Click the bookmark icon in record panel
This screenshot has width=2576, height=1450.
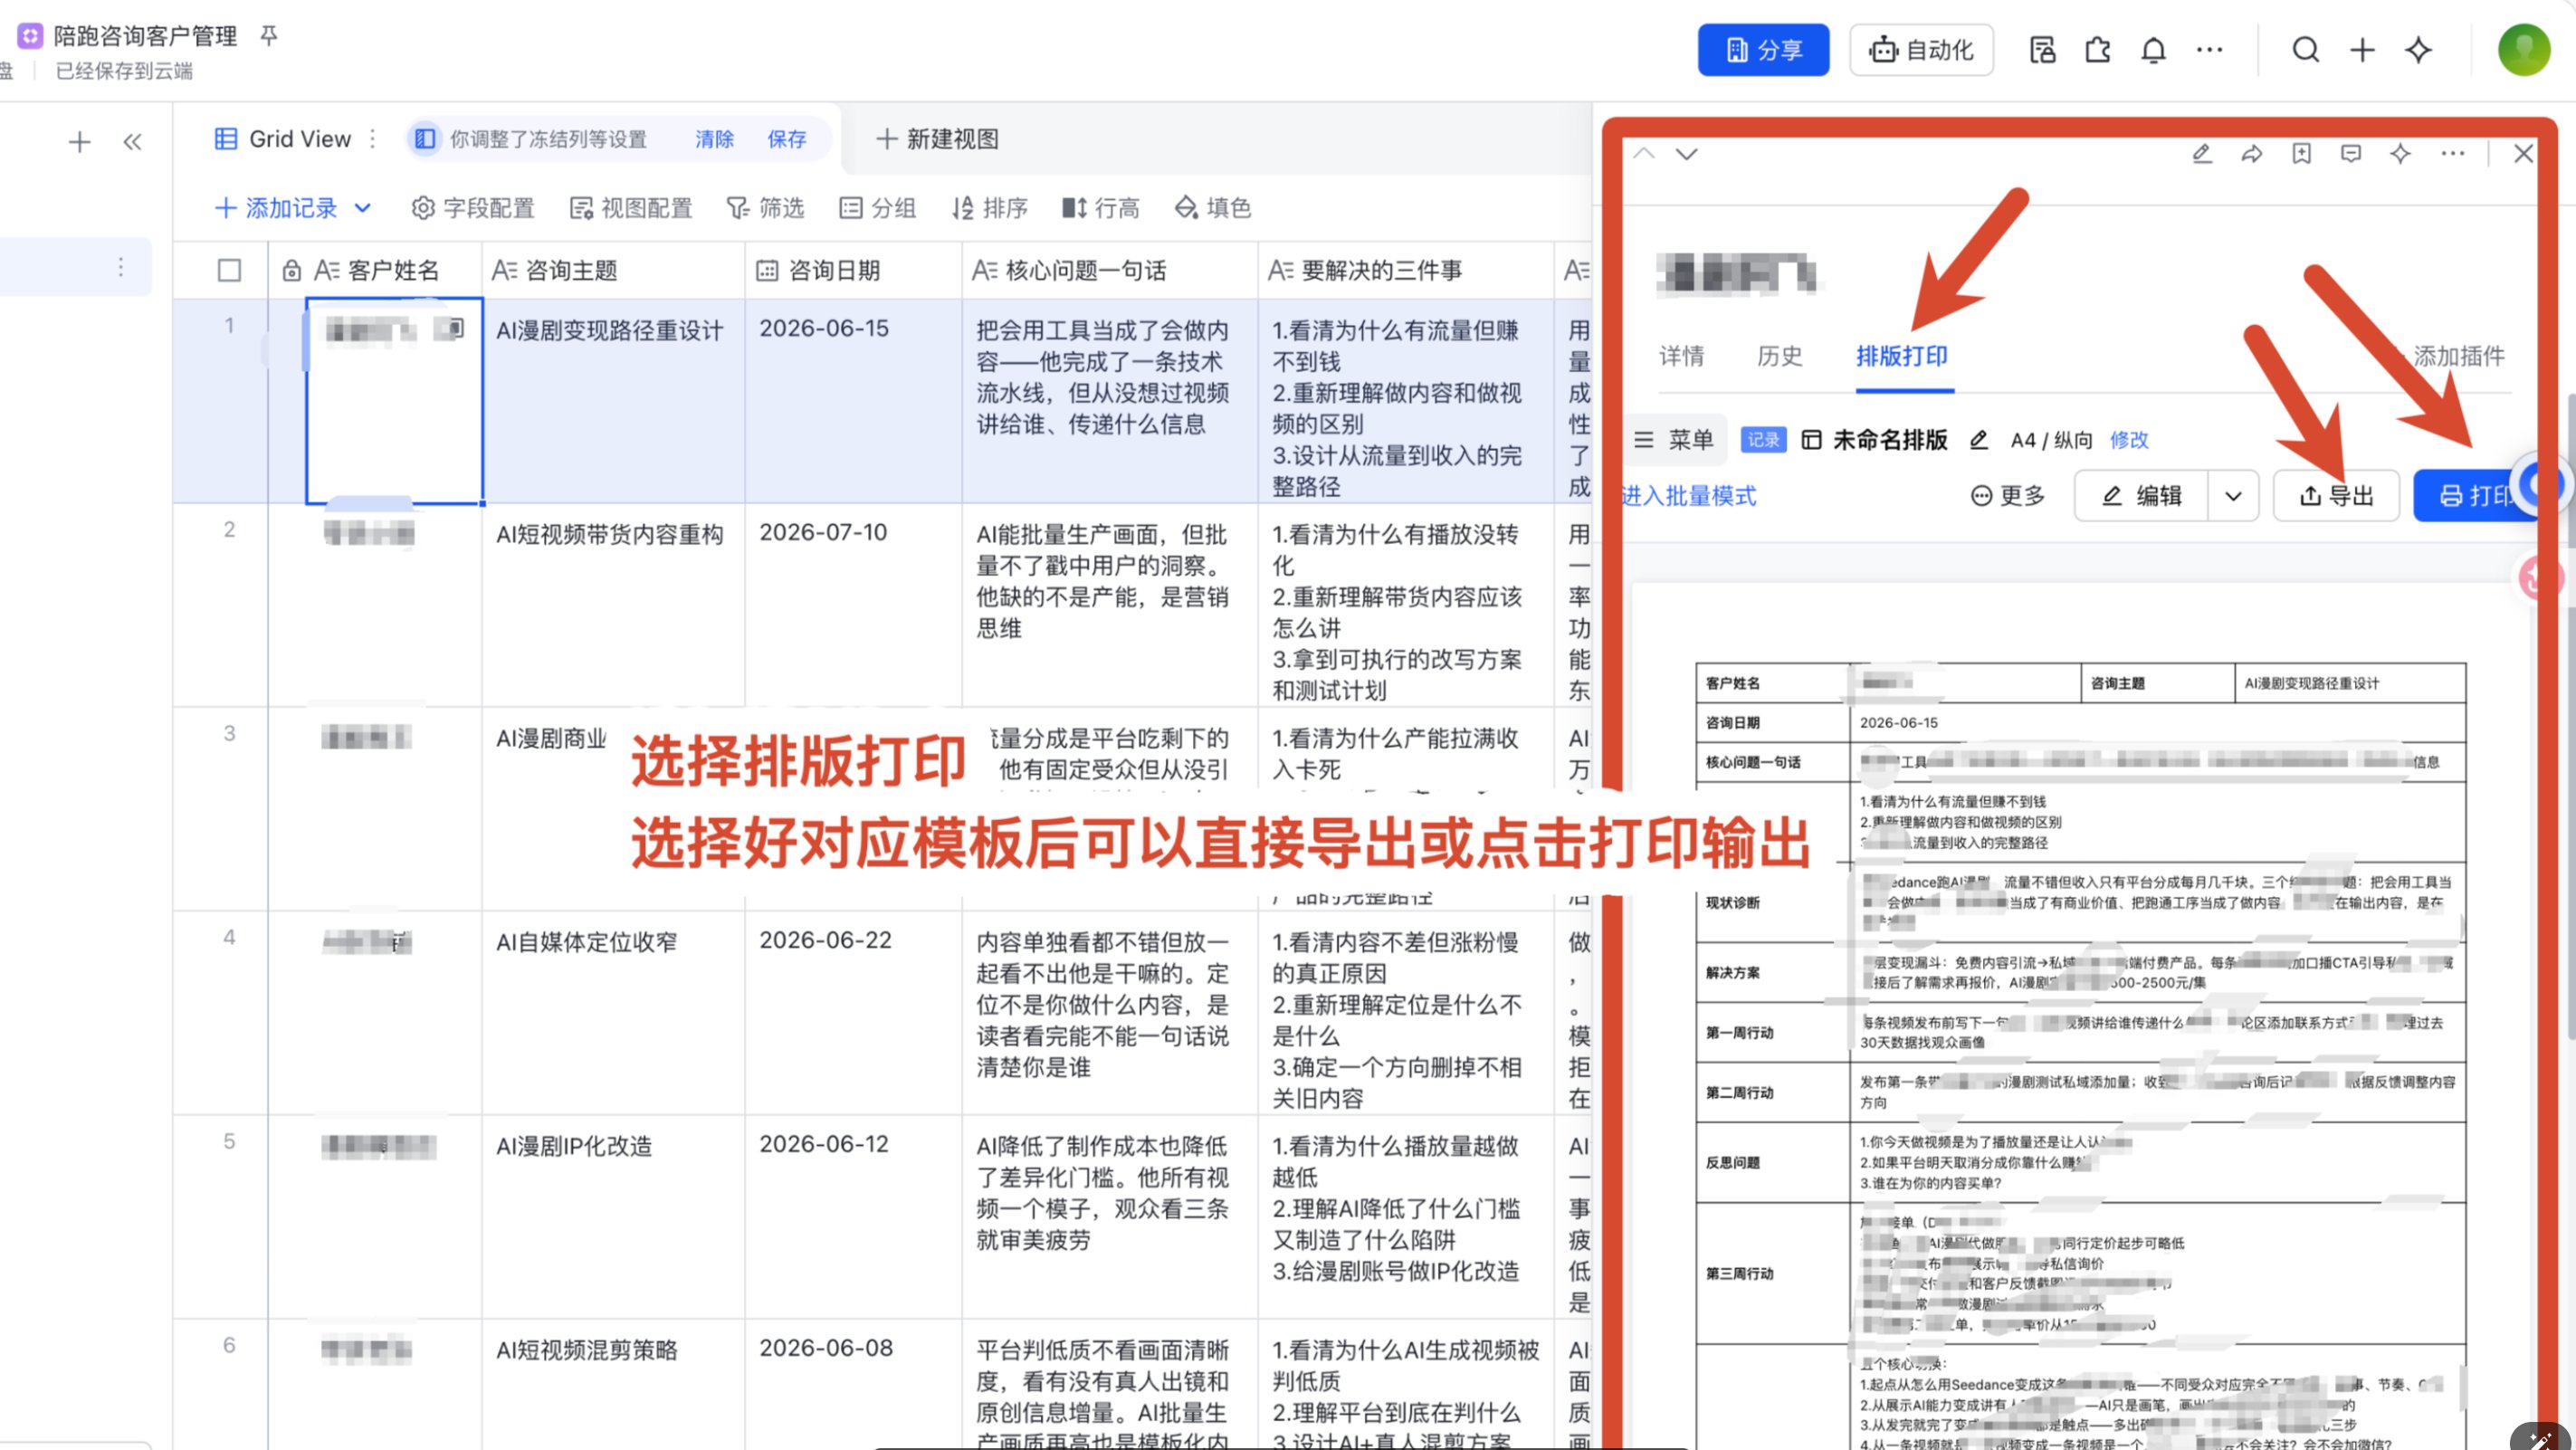(x=2301, y=154)
